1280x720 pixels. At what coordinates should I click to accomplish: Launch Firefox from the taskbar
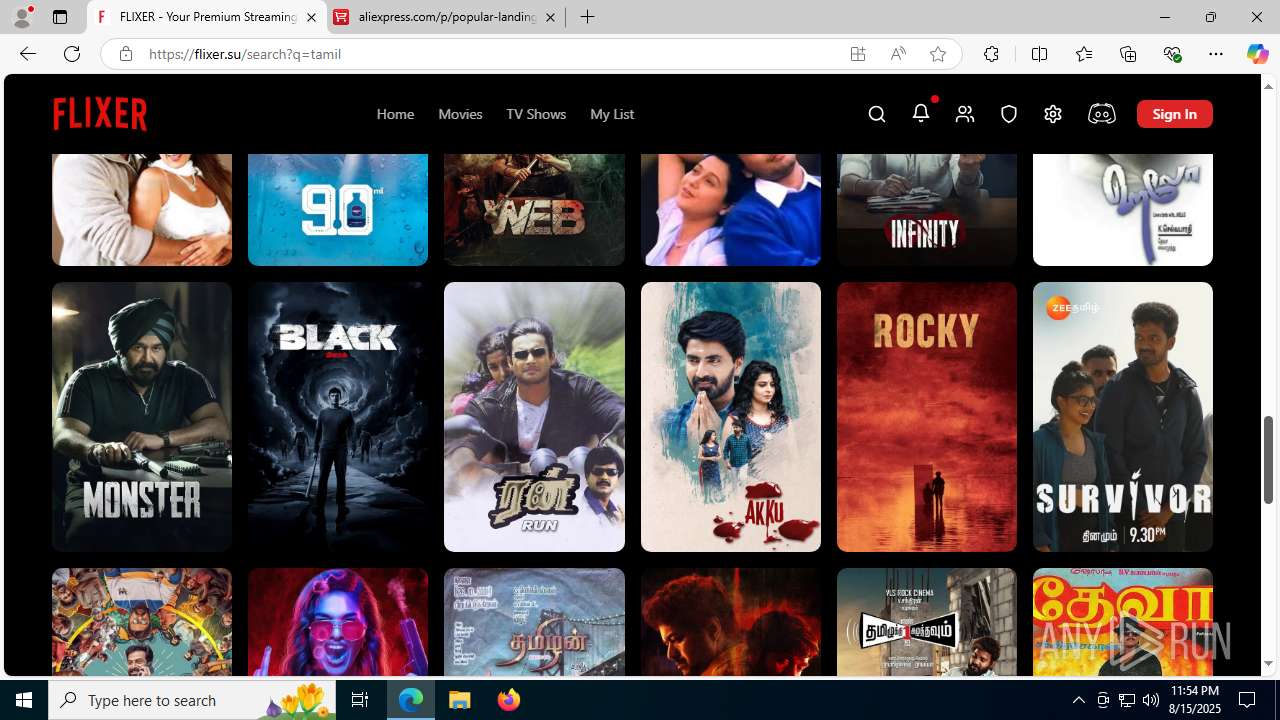[x=509, y=700]
